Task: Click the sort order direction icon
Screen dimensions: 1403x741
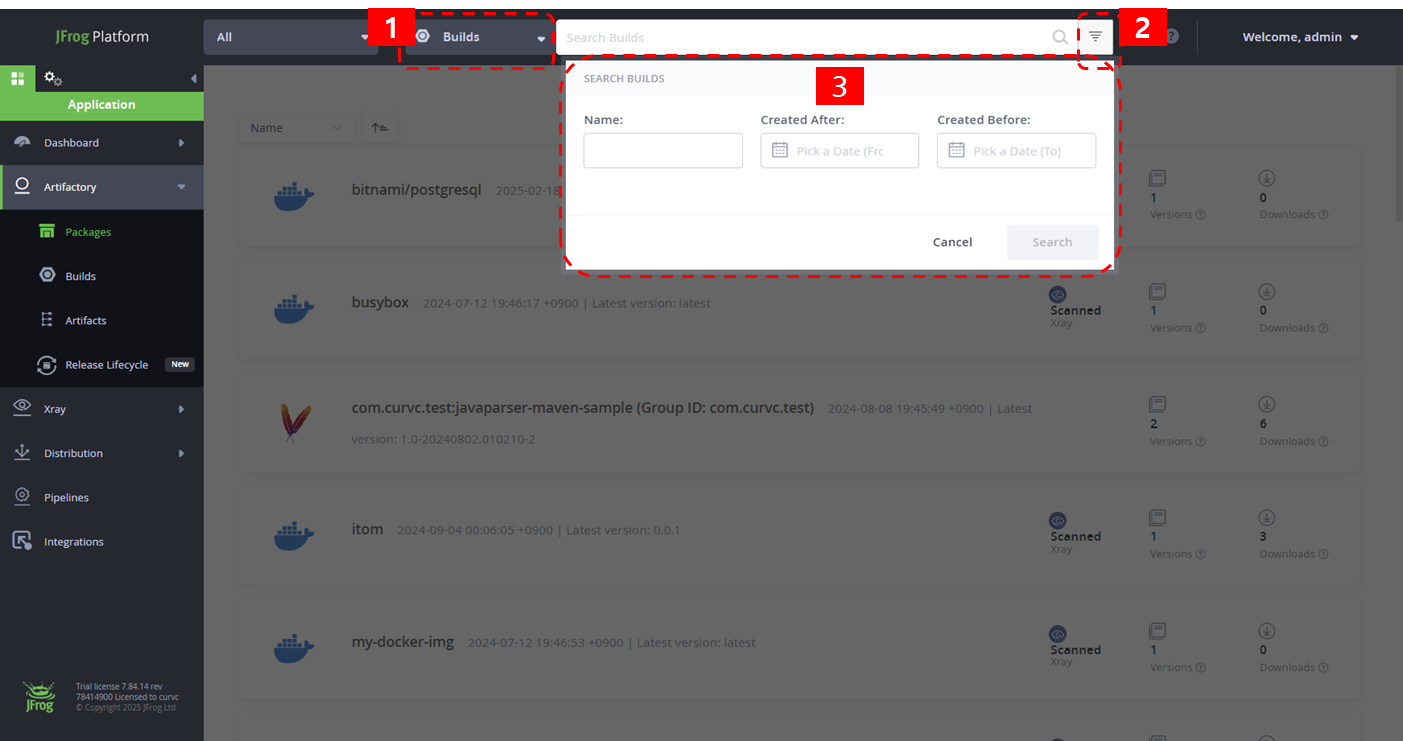Action: (379, 128)
